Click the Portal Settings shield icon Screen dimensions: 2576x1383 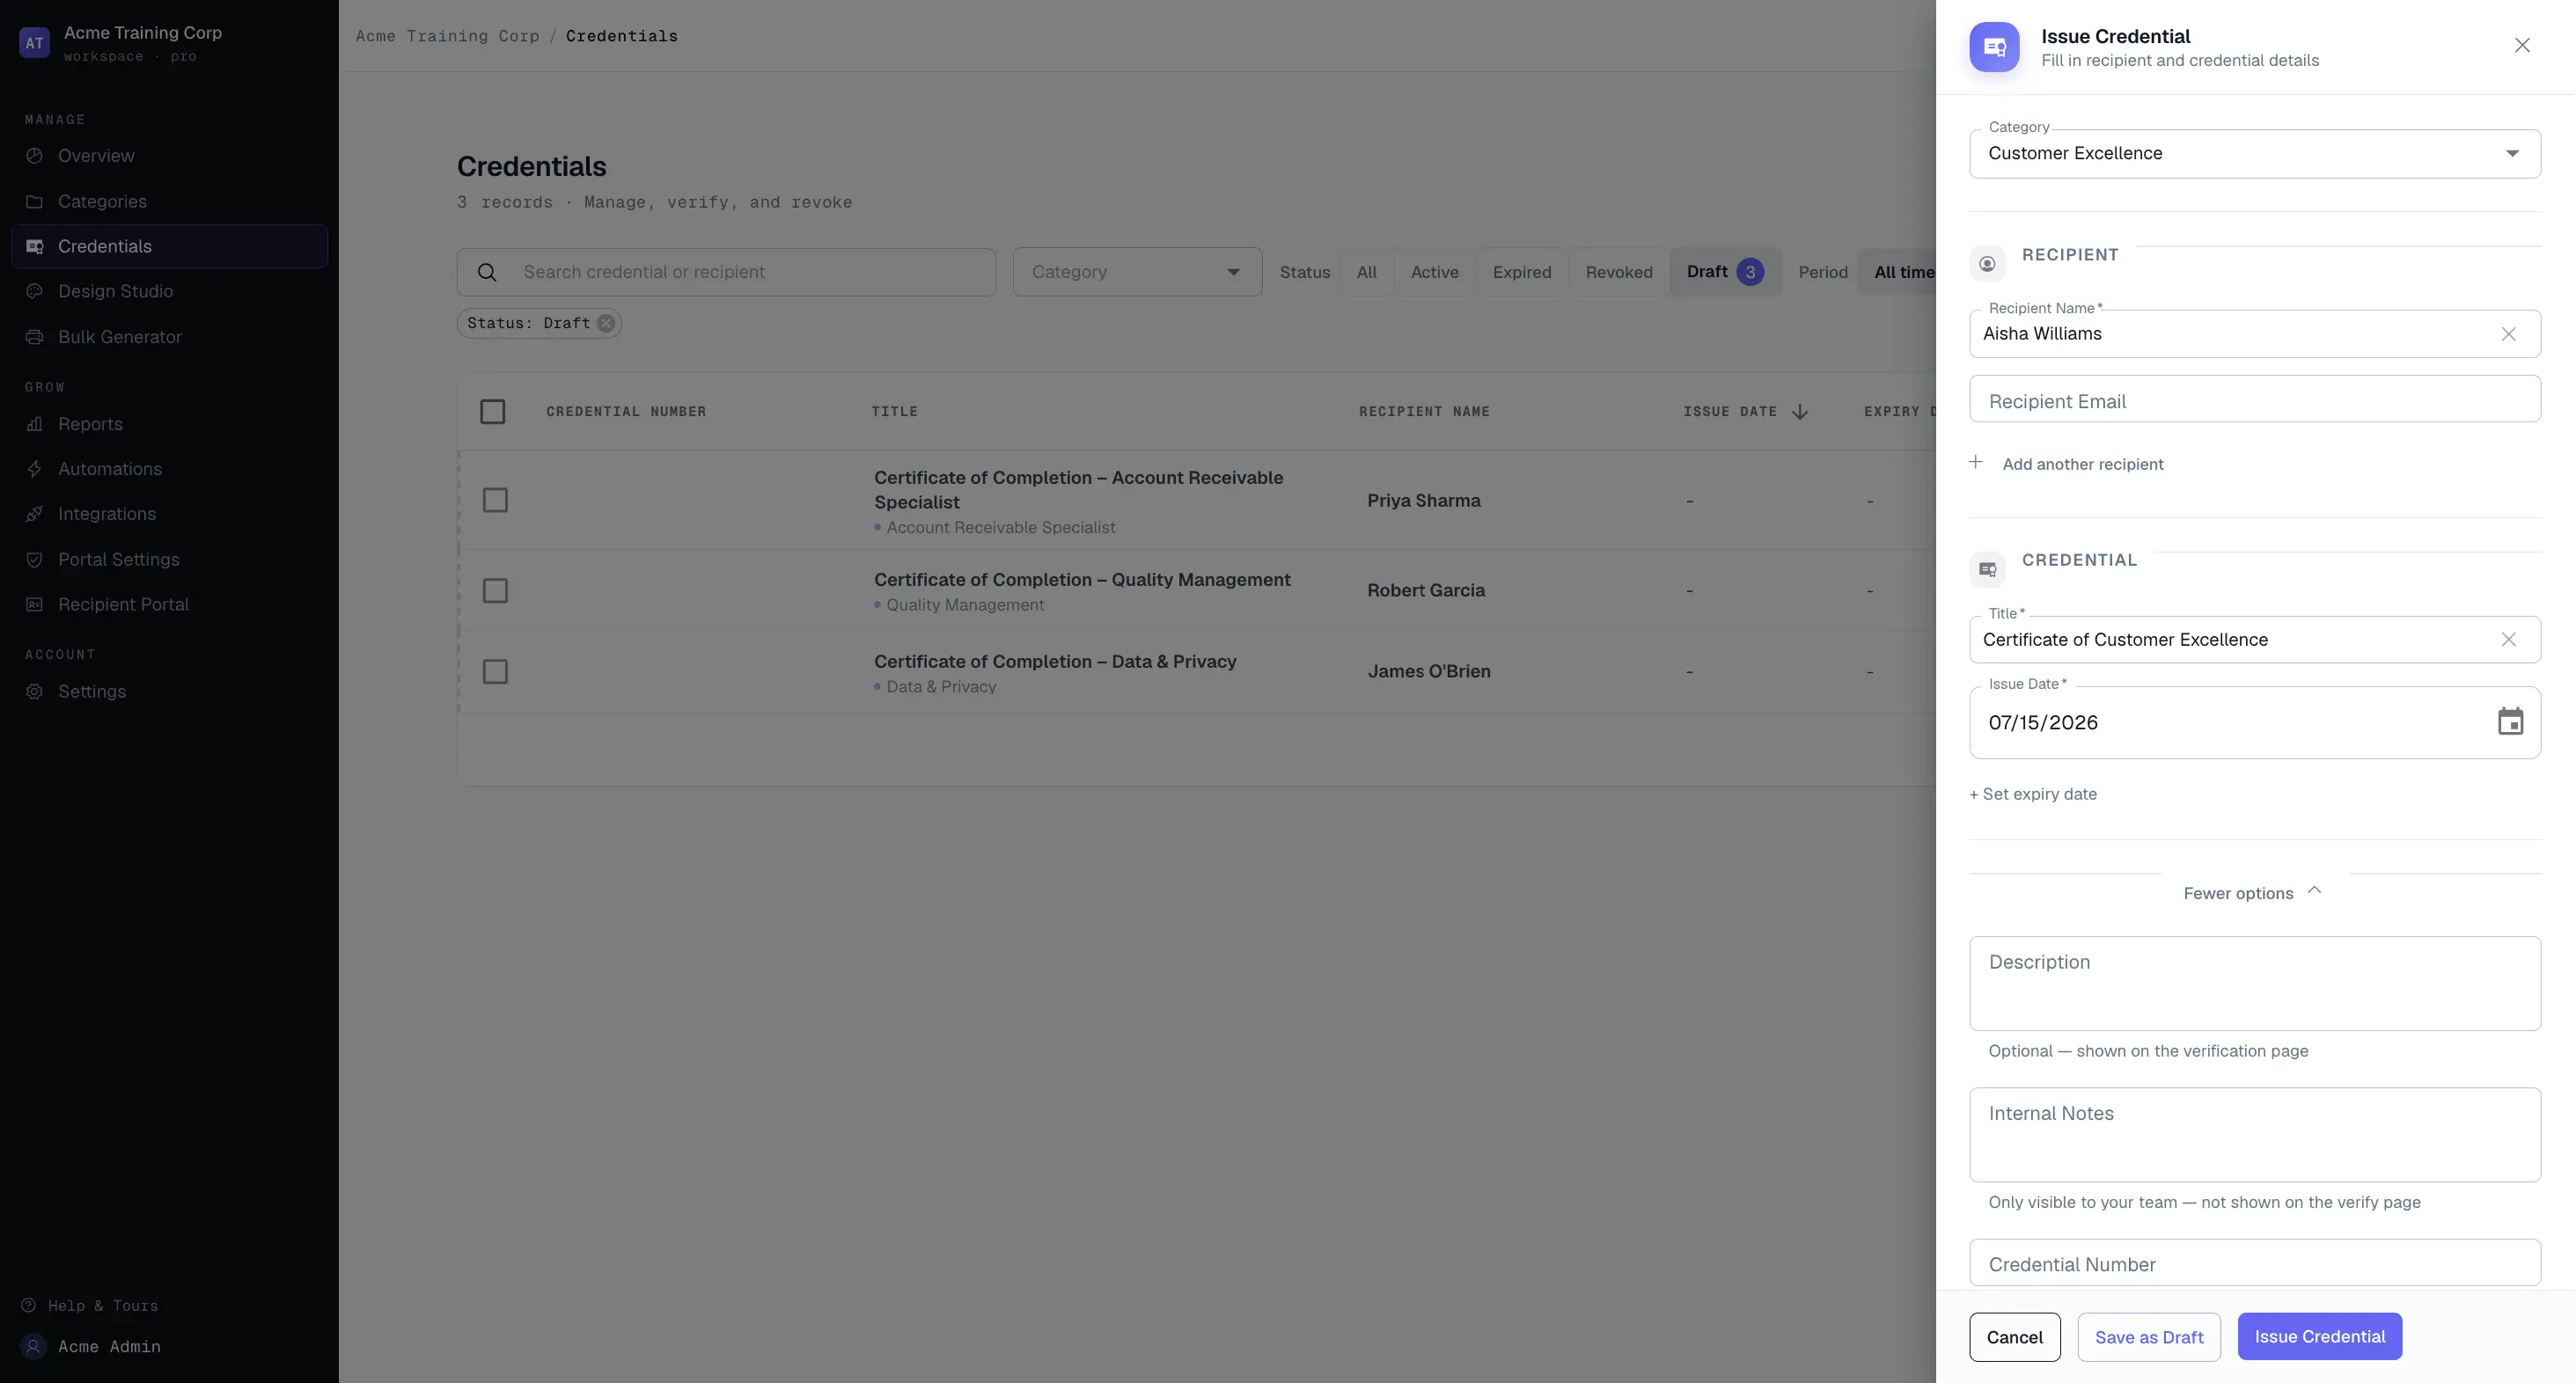[34, 560]
